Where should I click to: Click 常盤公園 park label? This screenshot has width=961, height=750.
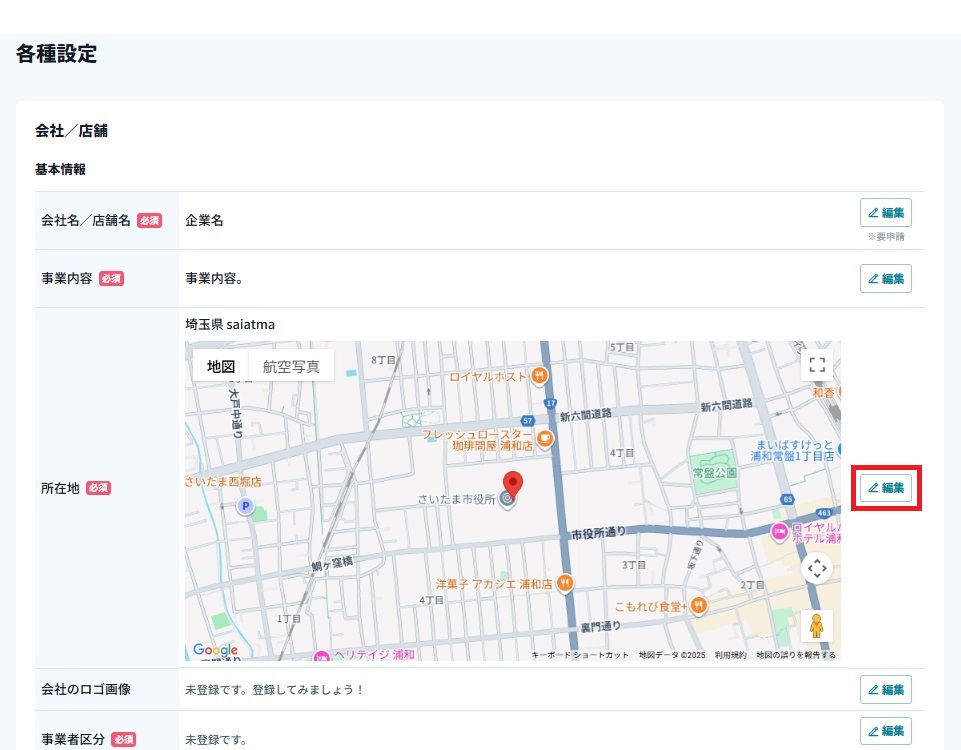pos(715,473)
